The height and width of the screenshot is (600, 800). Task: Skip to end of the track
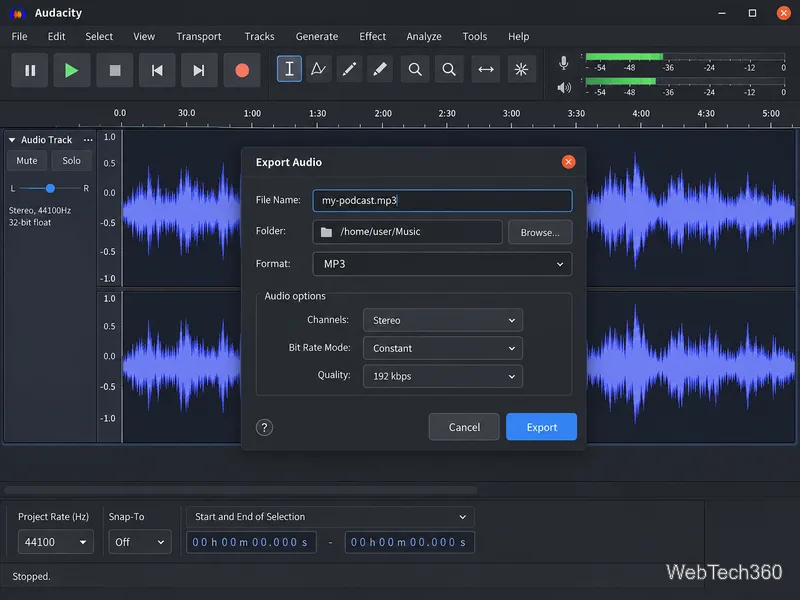click(199, 70)
